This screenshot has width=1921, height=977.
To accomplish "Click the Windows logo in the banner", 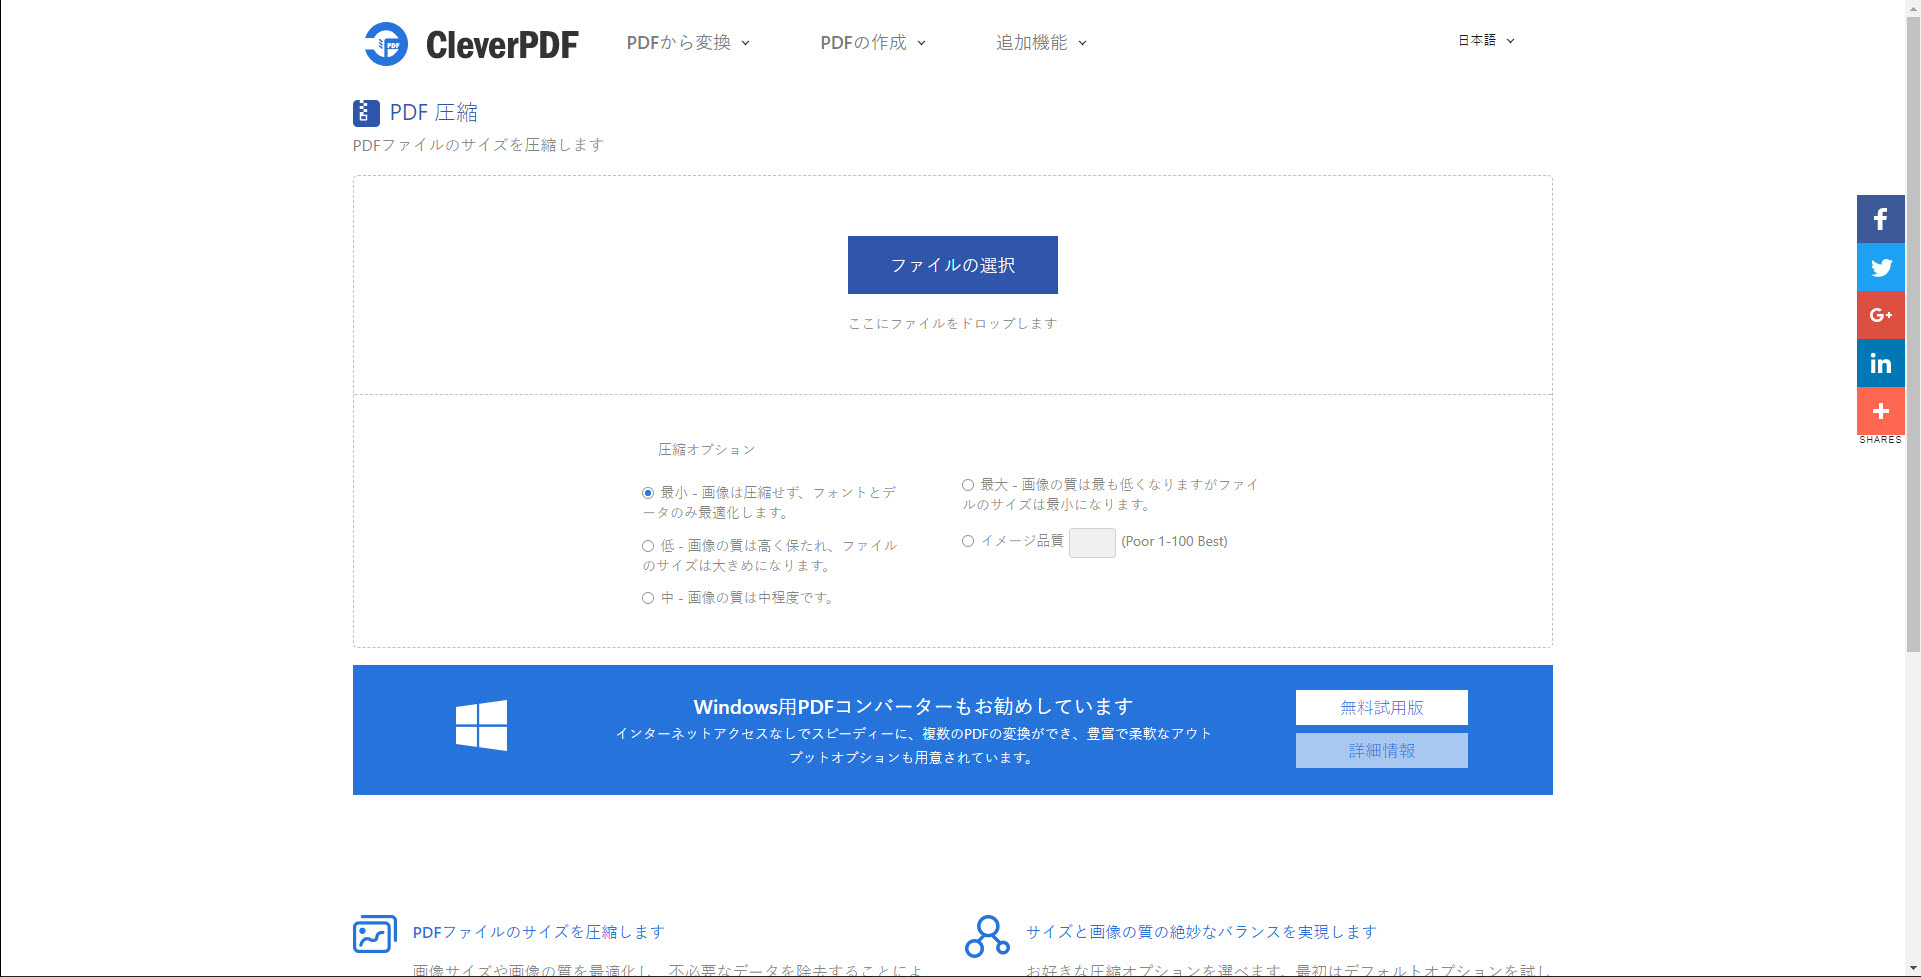I will click(x=482, y=724).
